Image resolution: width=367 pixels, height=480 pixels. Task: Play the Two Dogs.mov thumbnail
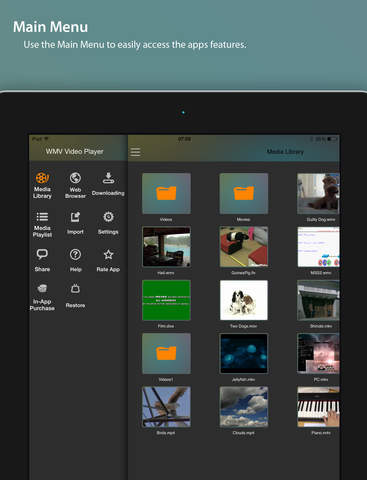(x=244, y=300)
